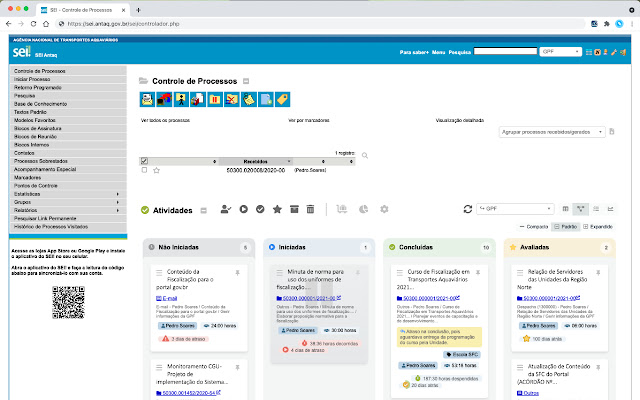Assign user with the person-check activities icon

[x=226, y=209]
